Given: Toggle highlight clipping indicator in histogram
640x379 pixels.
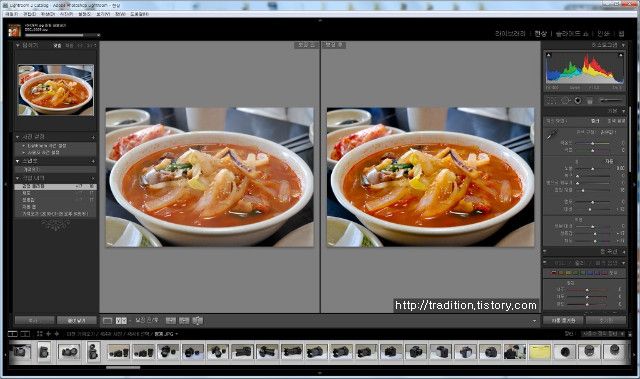Looking at the screenshot, I should [620, 55].
